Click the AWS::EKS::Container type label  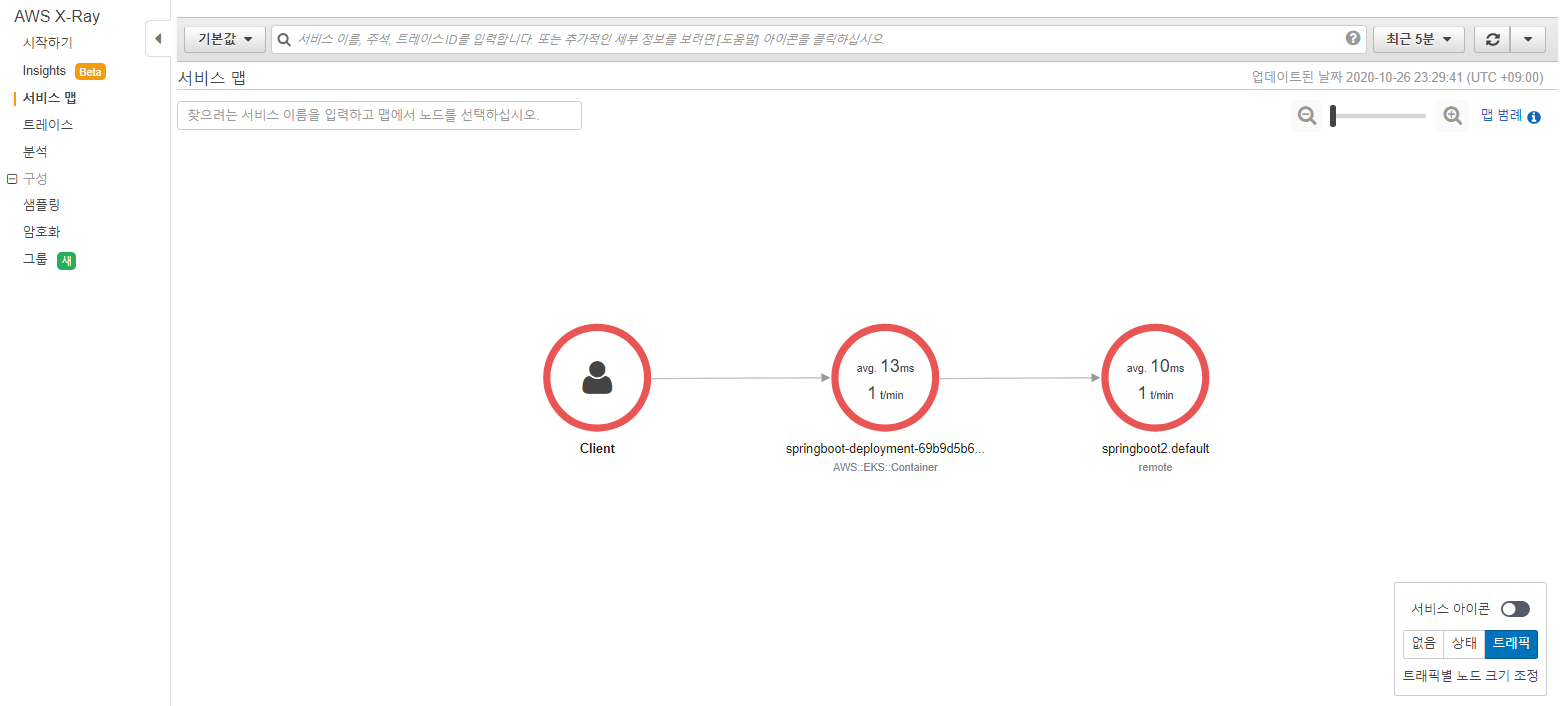tap(885, 467)
